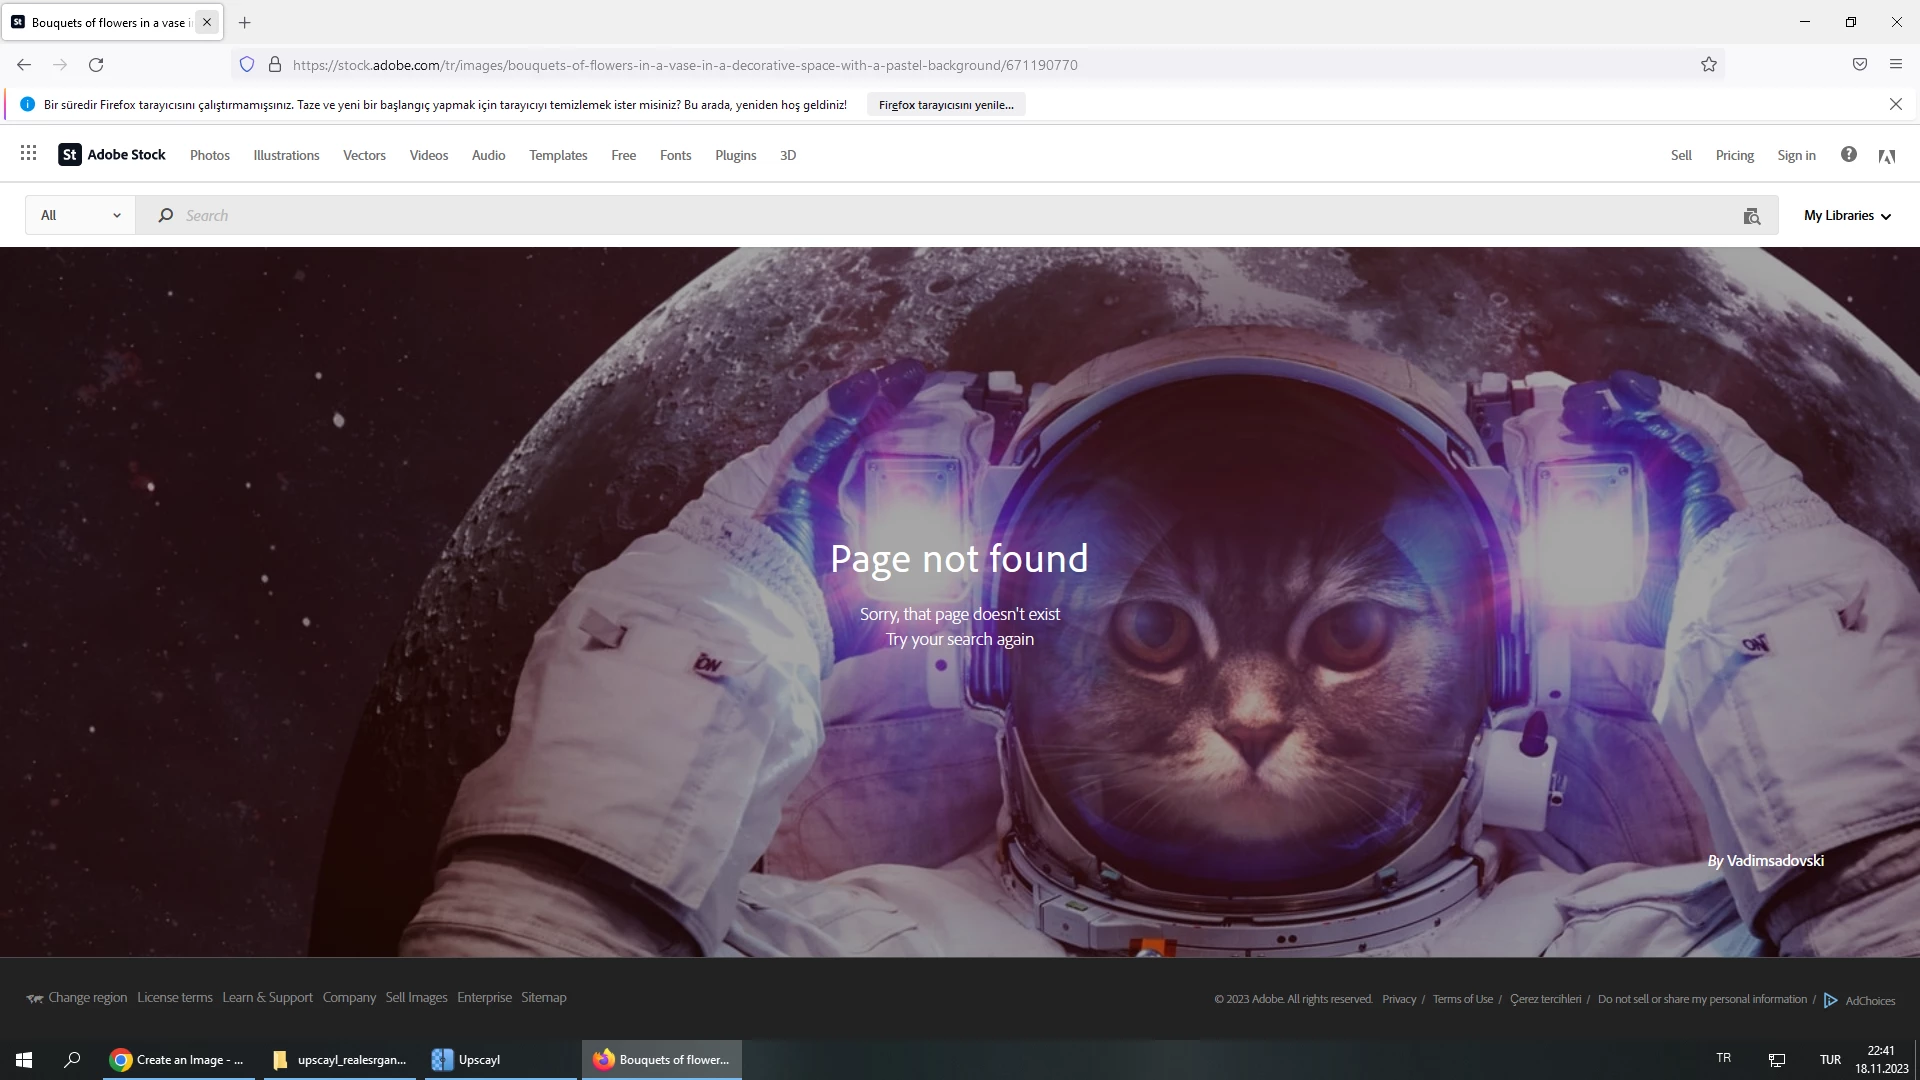The height and width of the screenshot is (1080, 1920).
Task: Open visual search camera icon
Action: tap(1751, 216)
